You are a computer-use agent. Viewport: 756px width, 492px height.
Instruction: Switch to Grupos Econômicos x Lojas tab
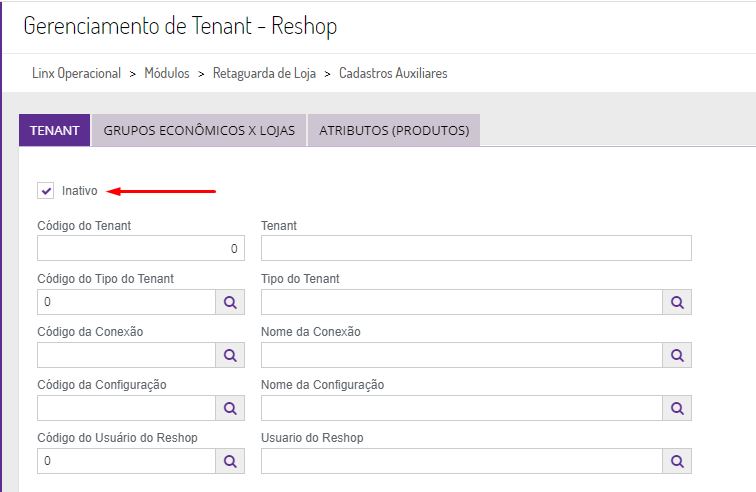tap(199, 131)
